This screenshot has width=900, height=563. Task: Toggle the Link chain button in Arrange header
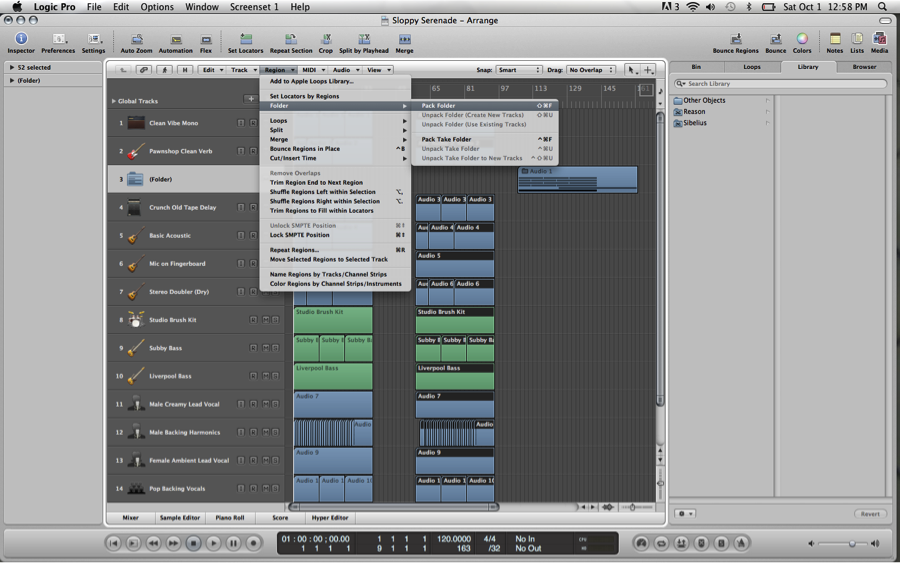pyautogui.click(x=144, y=70)
